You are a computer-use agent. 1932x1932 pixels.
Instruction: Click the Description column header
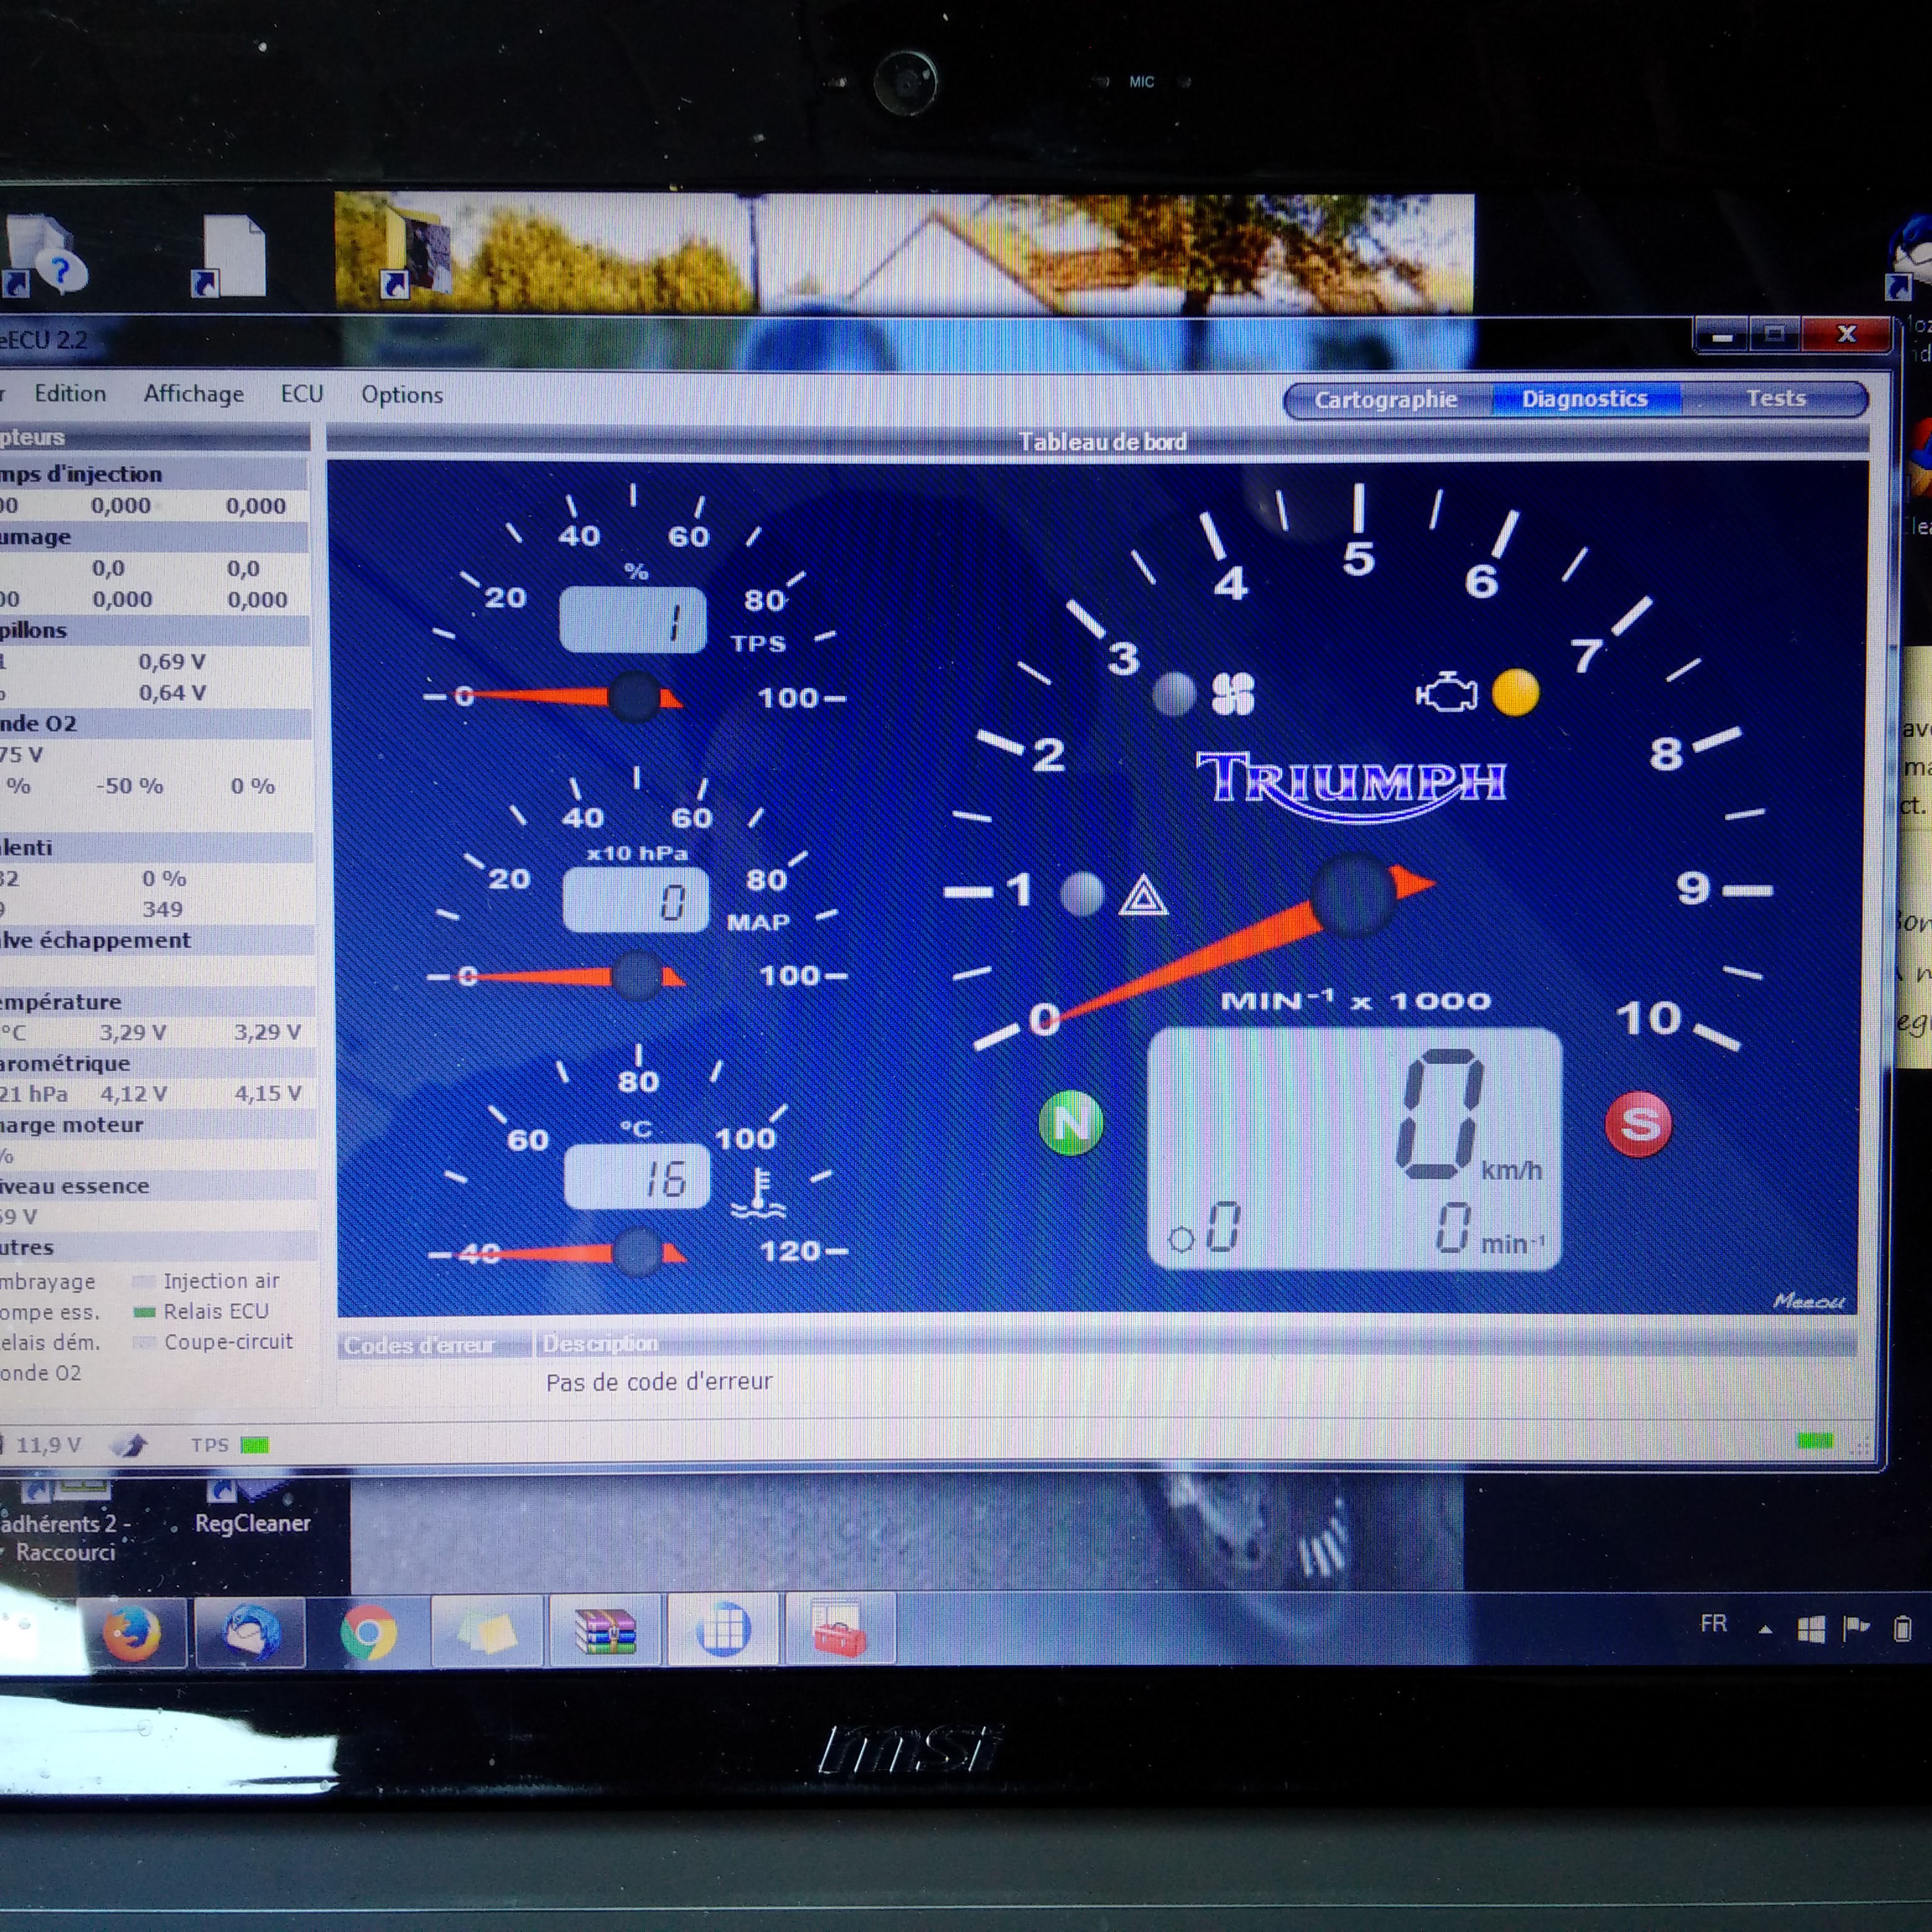600,1344
